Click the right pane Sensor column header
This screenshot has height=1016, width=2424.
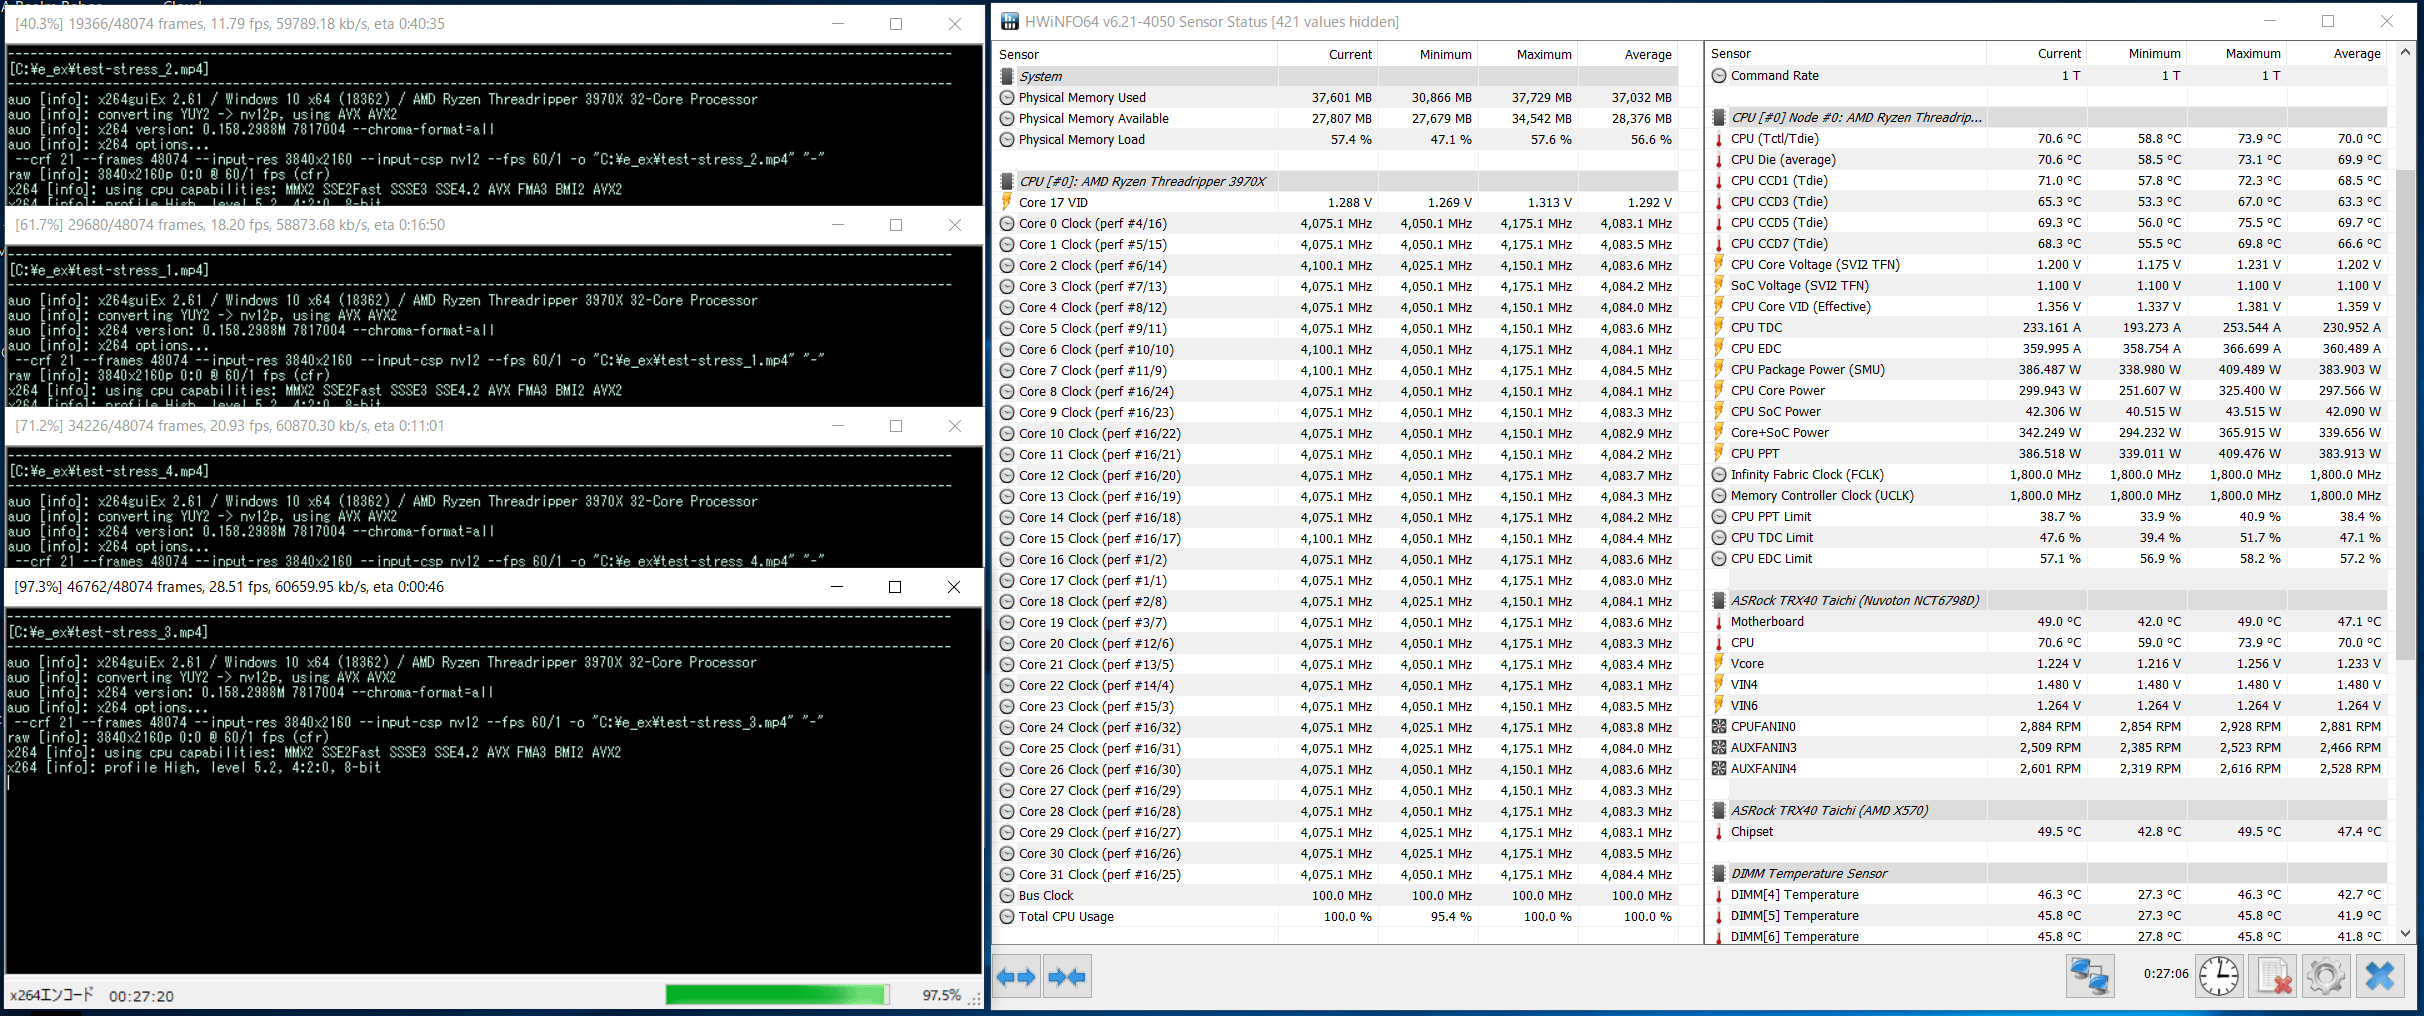coord(1846,54)
